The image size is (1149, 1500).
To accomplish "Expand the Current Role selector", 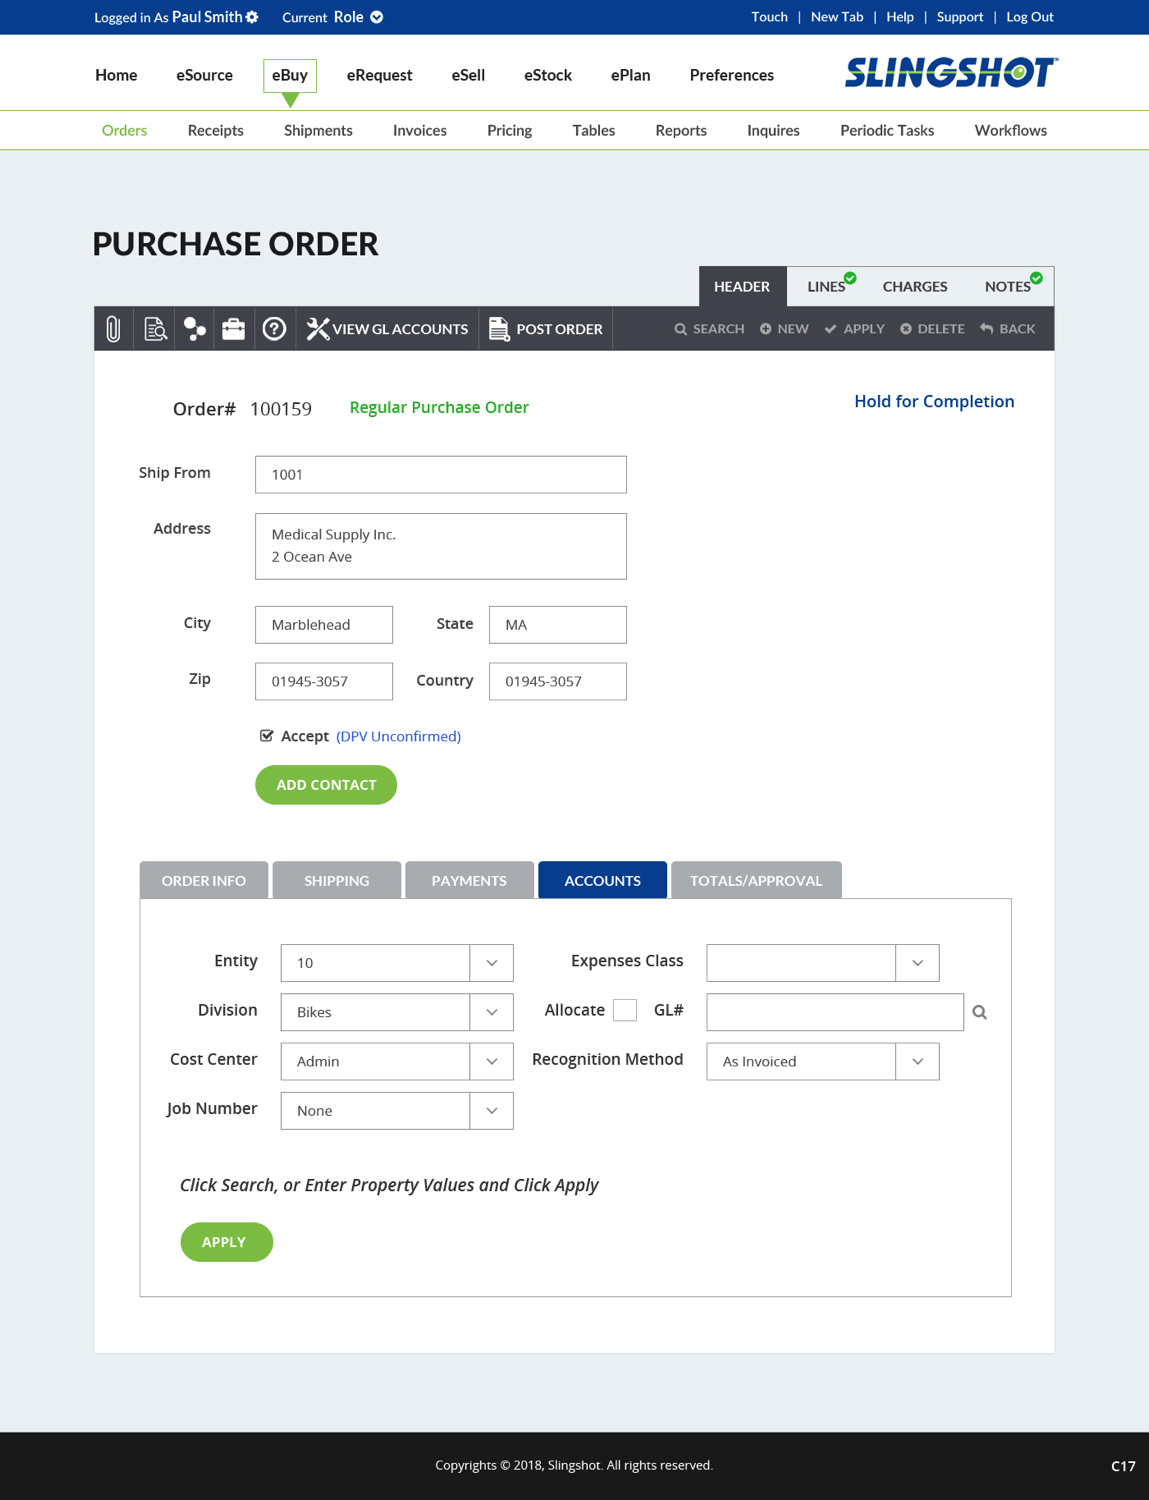I will (x=377, y=17).
